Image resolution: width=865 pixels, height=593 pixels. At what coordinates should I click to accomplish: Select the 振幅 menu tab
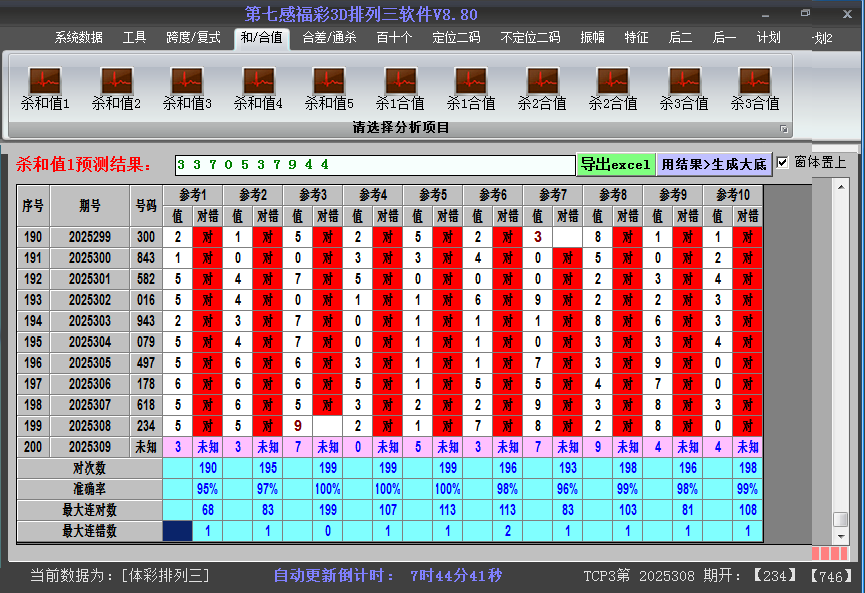[x=593, y=38]
